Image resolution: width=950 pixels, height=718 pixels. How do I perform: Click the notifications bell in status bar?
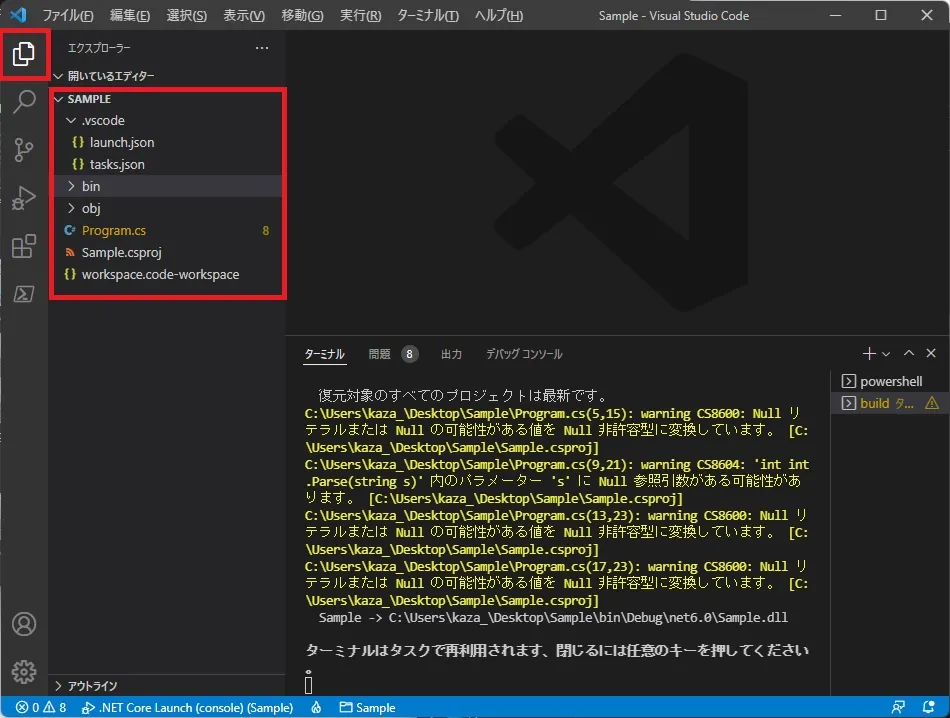click(930, 707)
